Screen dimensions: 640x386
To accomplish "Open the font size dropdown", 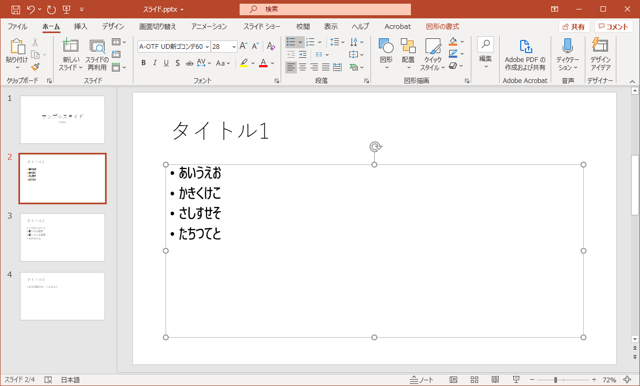I will (234, 47).
